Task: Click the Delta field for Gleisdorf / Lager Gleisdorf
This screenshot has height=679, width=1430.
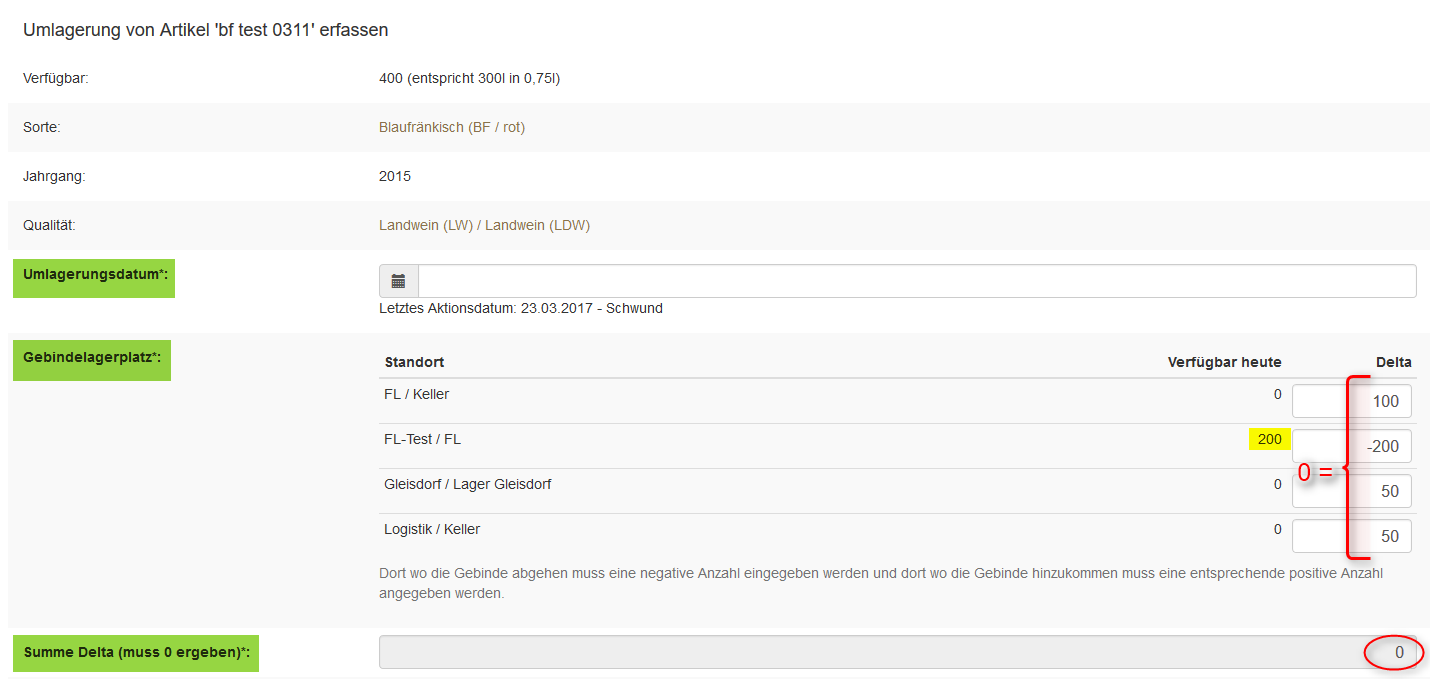Action: click(x=1351, y=491)
